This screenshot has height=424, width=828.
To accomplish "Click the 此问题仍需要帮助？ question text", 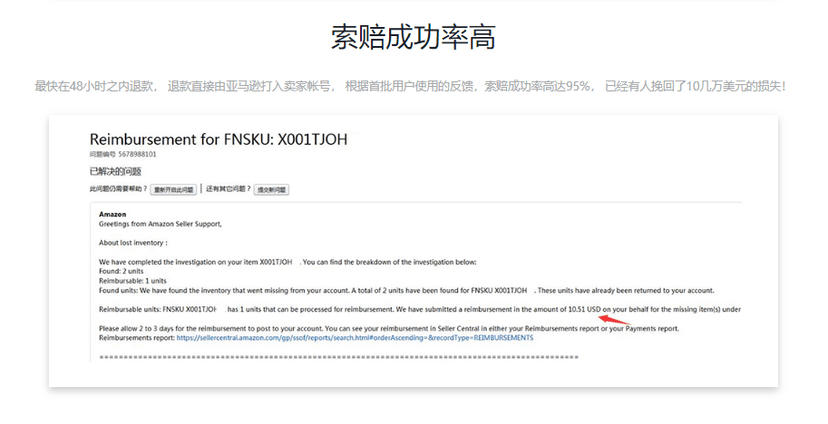I will pos(118,189).
